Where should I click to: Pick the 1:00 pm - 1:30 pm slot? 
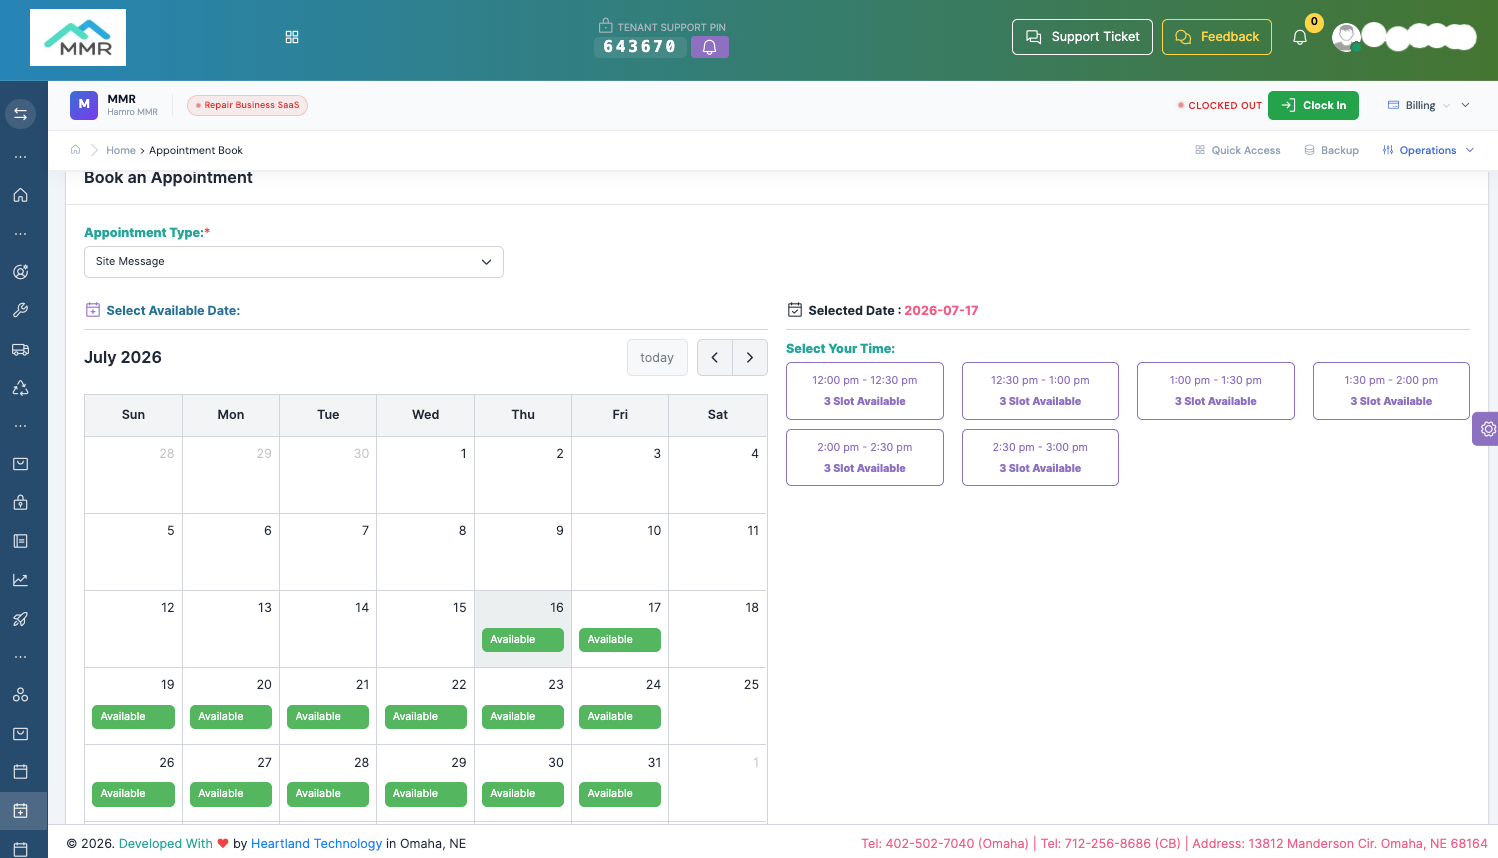pyautogui.click(x=1216, y=391)
